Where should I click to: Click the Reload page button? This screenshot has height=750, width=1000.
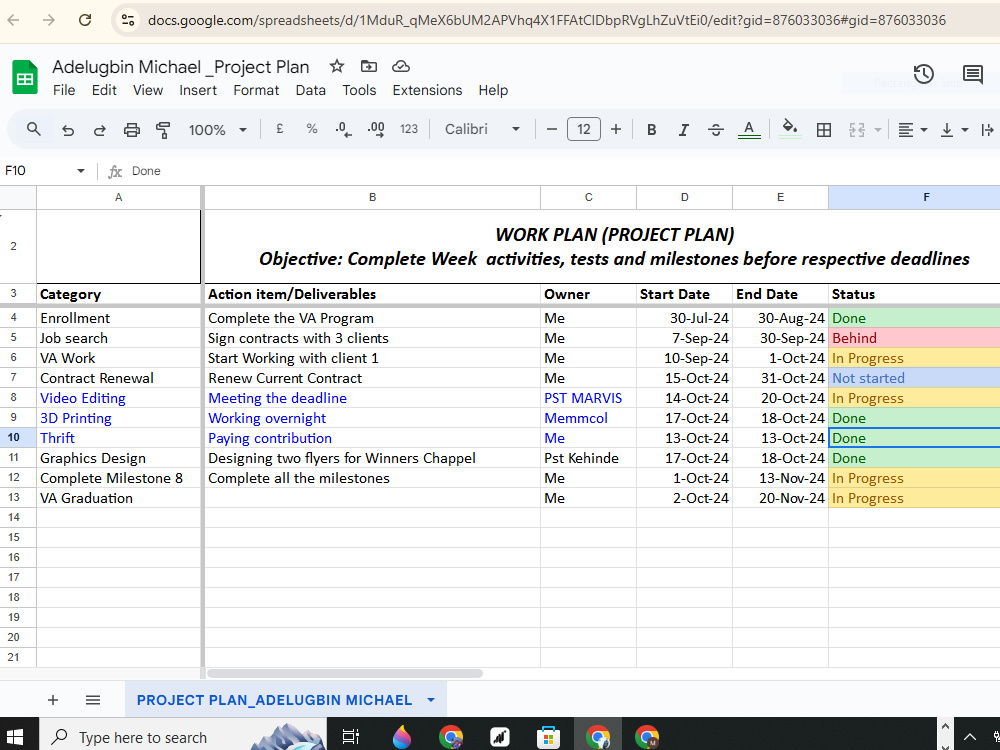point(85,20)
